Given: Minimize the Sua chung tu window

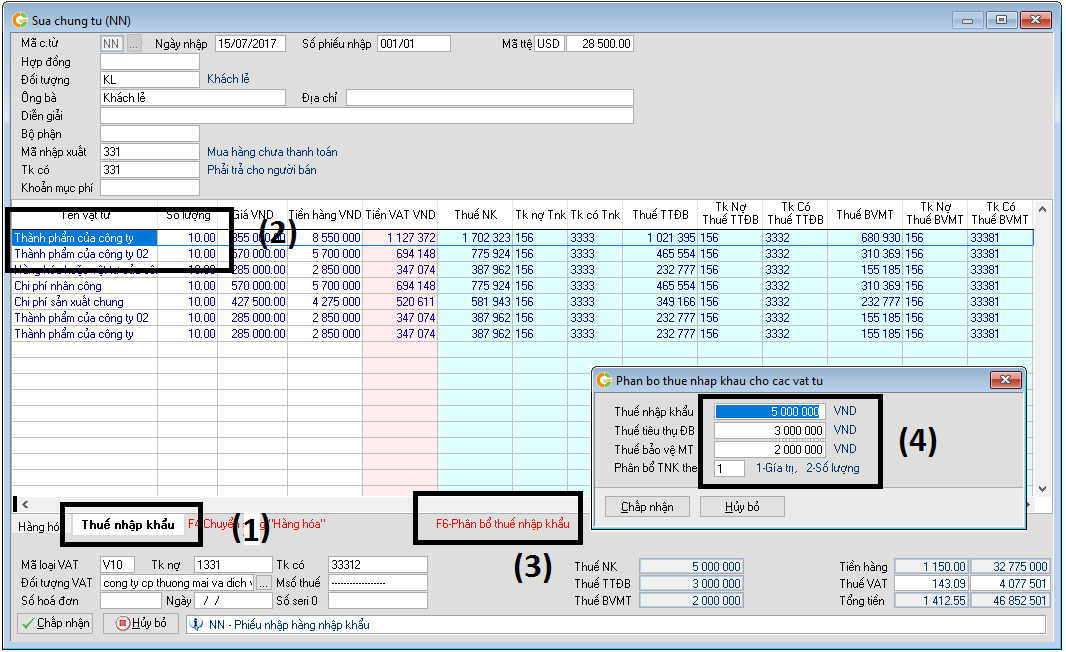Looking at the screenshot, I should click(x=967, y=20).
